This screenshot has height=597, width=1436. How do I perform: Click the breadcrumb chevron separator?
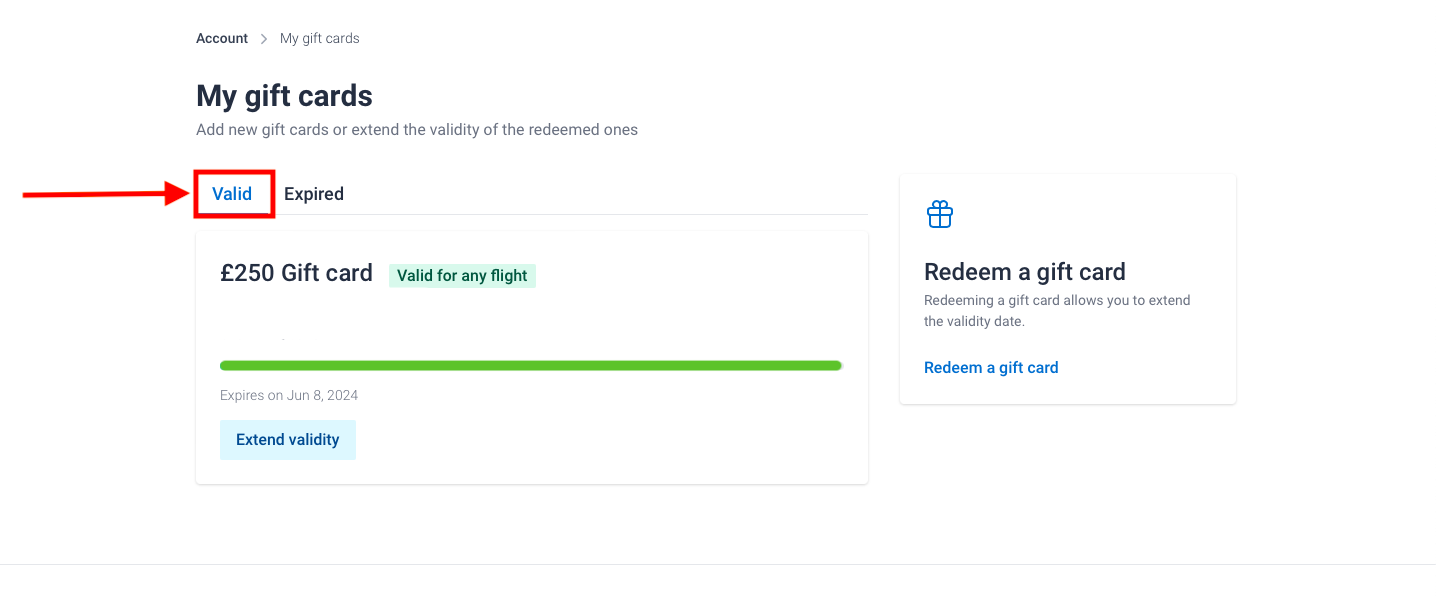[x=264, y=39]
